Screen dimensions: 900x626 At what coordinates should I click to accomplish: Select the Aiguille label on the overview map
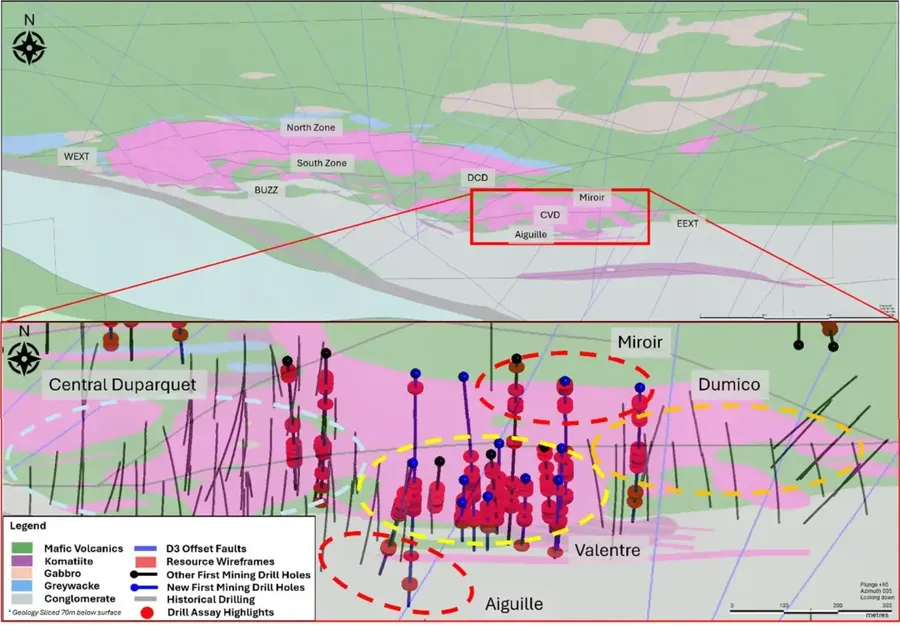tap(531, 234)
